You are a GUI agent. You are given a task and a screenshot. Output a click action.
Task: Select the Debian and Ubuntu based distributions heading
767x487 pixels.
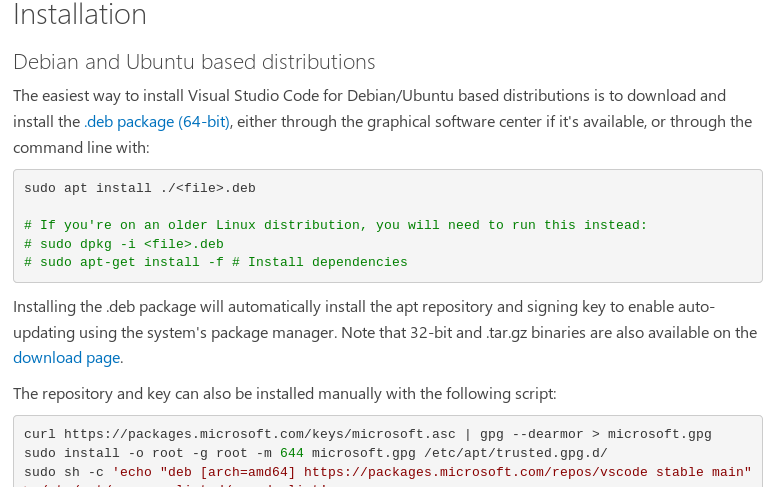pyautogui.click(x=194, y=62)
